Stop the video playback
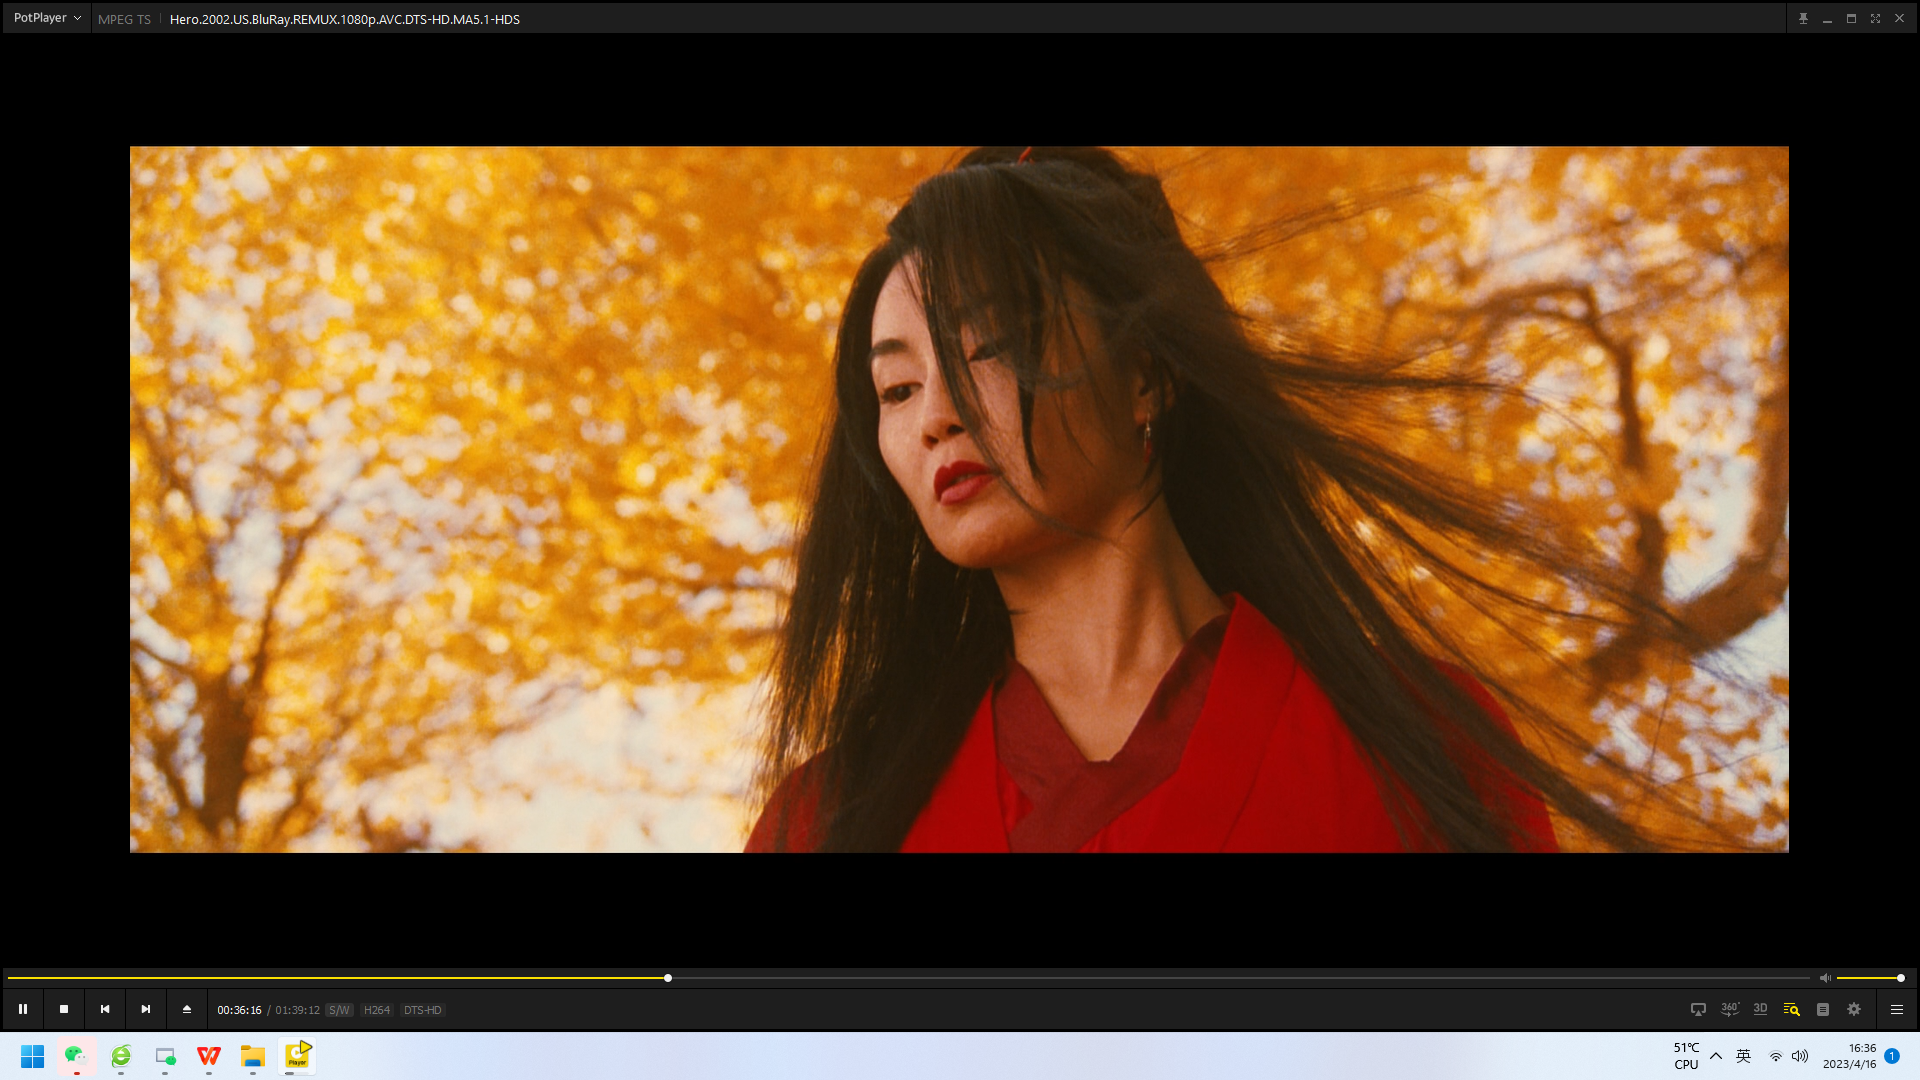 tap(64, 1009)
